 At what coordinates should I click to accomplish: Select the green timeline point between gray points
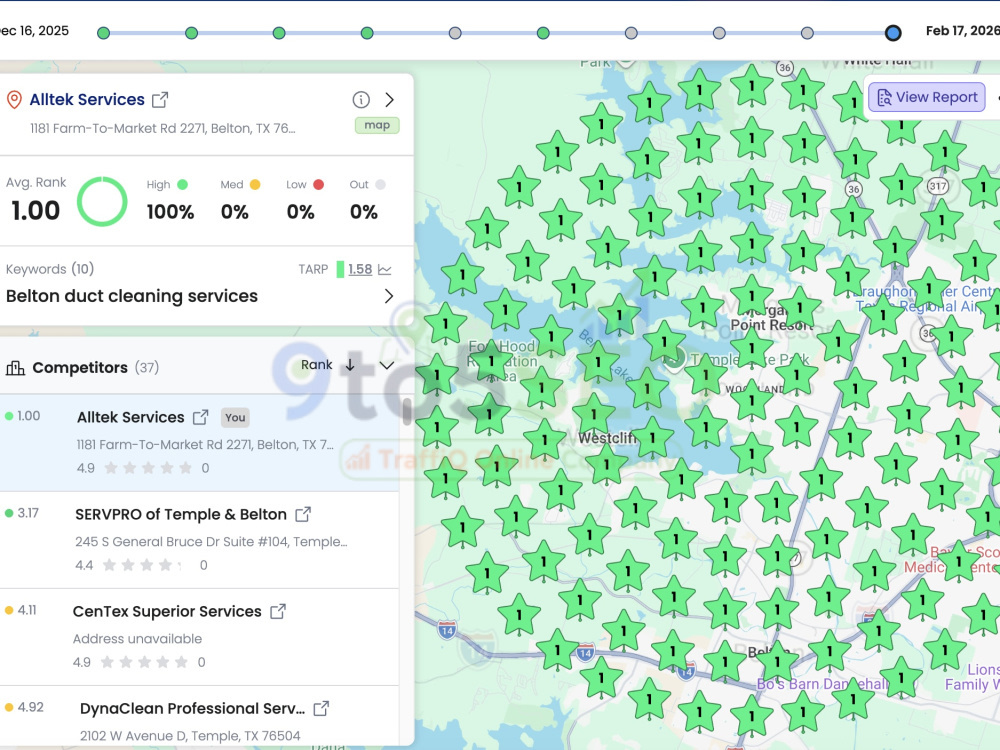543,33
